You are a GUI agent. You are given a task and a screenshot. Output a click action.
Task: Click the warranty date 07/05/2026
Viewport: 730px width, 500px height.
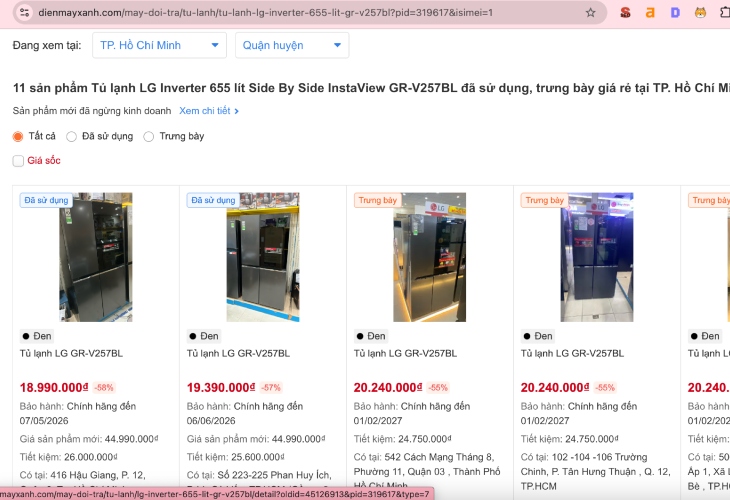point(44,421)
